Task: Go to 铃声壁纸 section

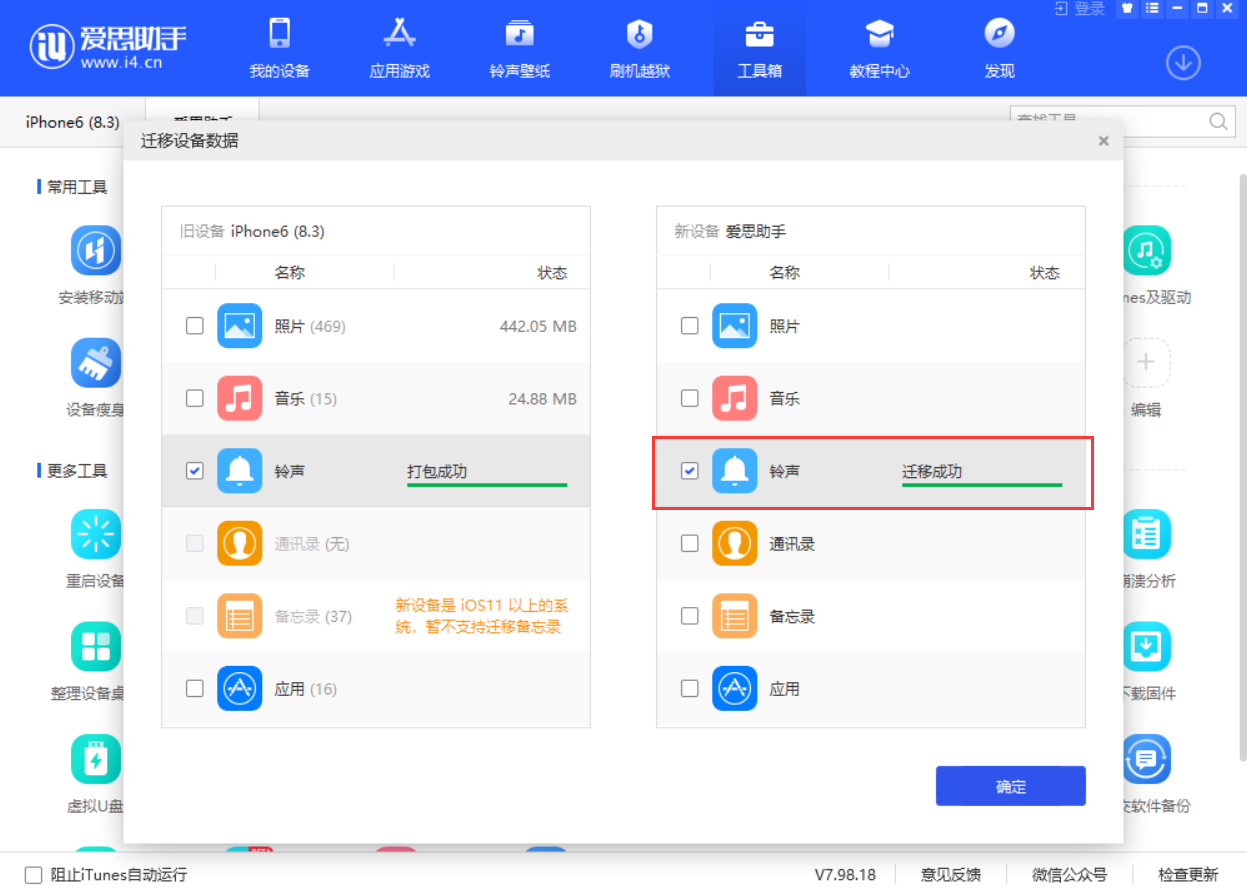Action: click(519, 49)
